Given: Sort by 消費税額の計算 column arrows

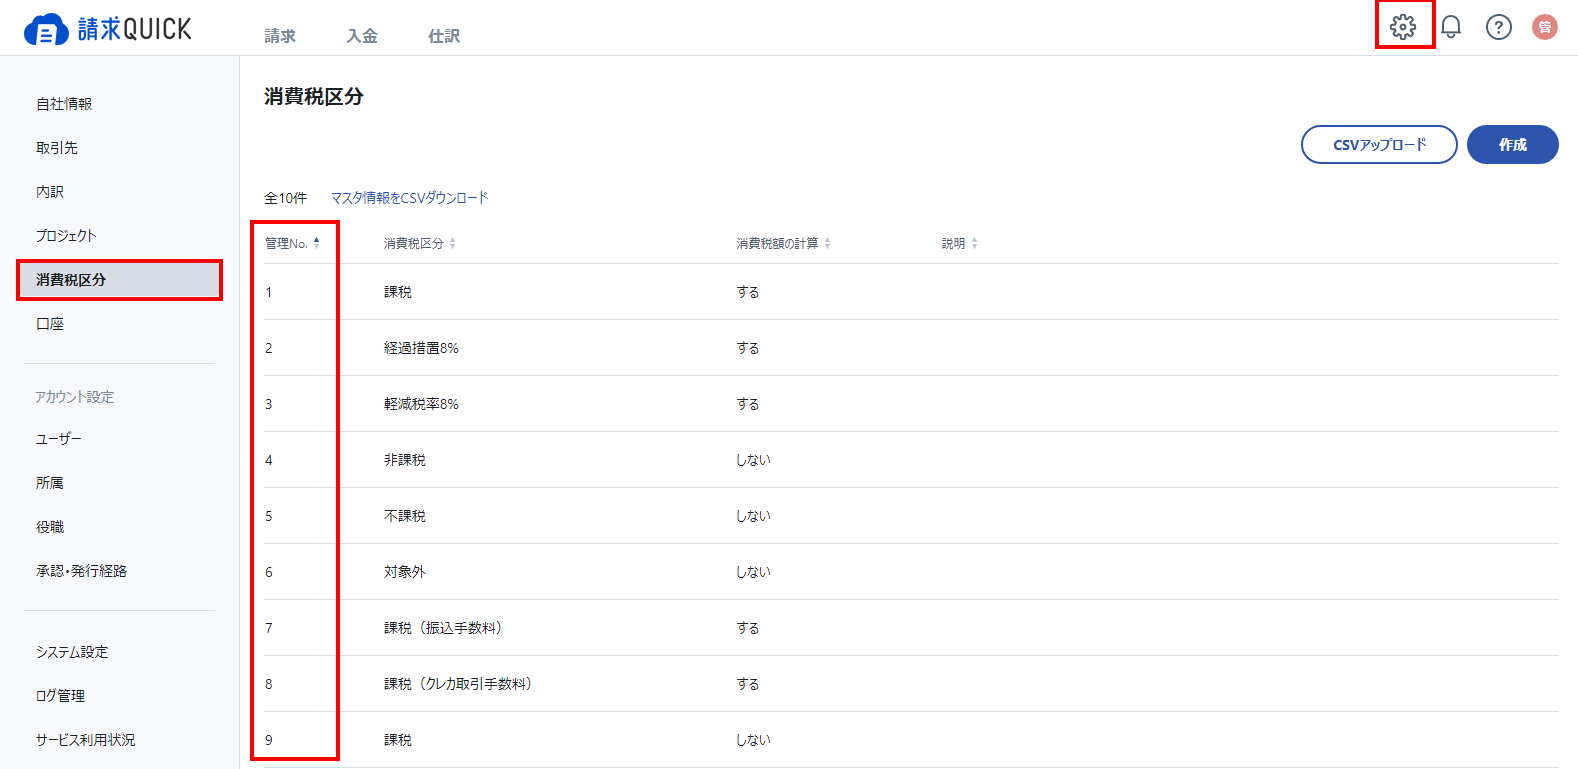Looking at the screenshot, I should click(827, 243).
